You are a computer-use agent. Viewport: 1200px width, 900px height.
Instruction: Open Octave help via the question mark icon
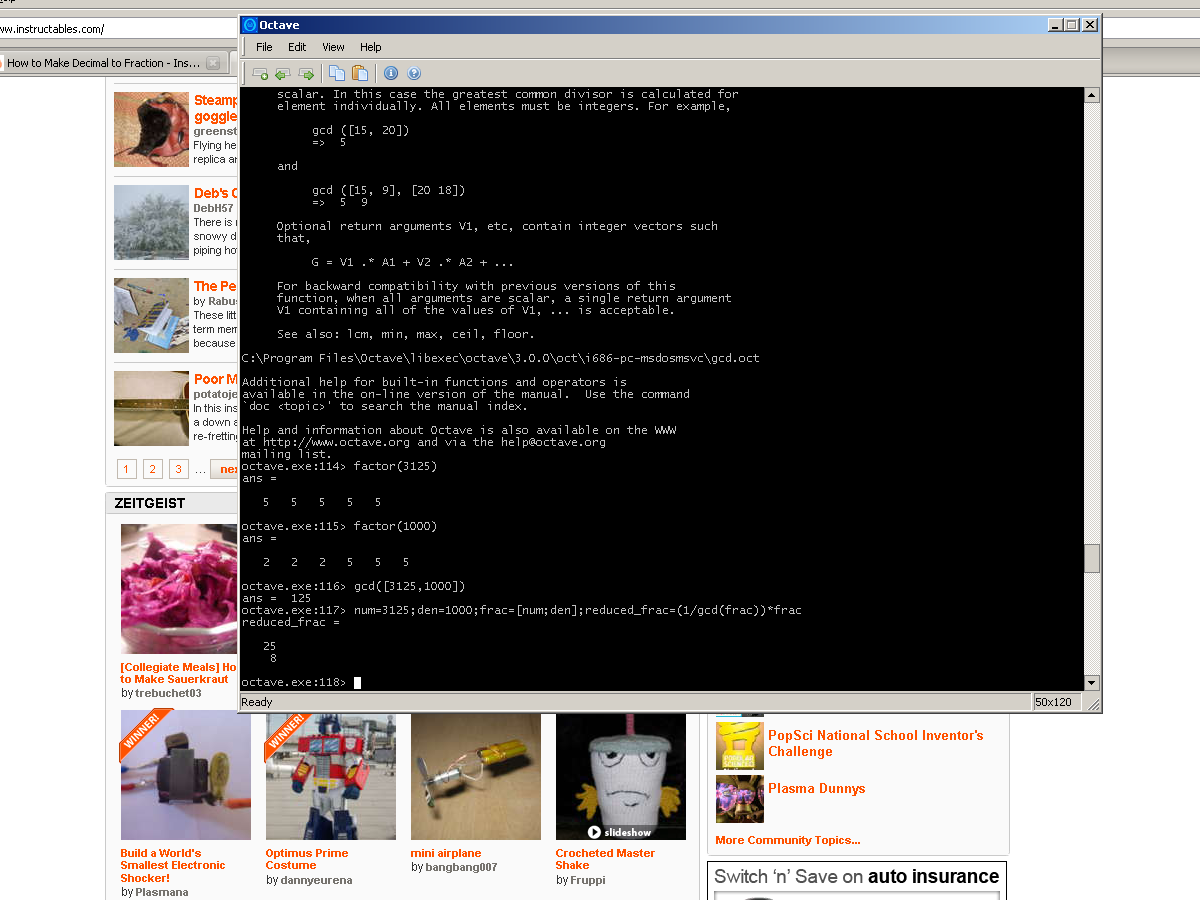click(414, 73)
